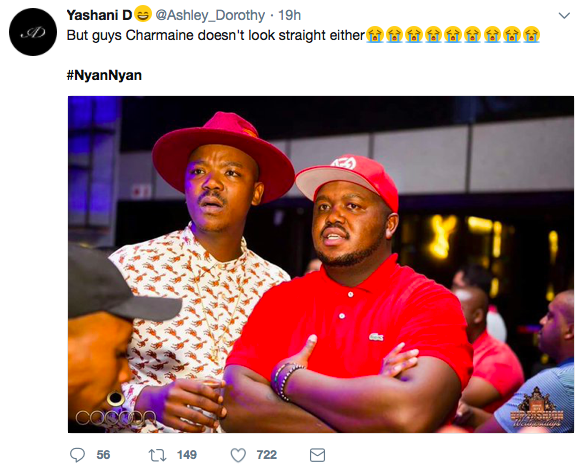The image size is (583, 470).
Task: Enlarge the attached nightclub photo
Action: pos(321,264)
